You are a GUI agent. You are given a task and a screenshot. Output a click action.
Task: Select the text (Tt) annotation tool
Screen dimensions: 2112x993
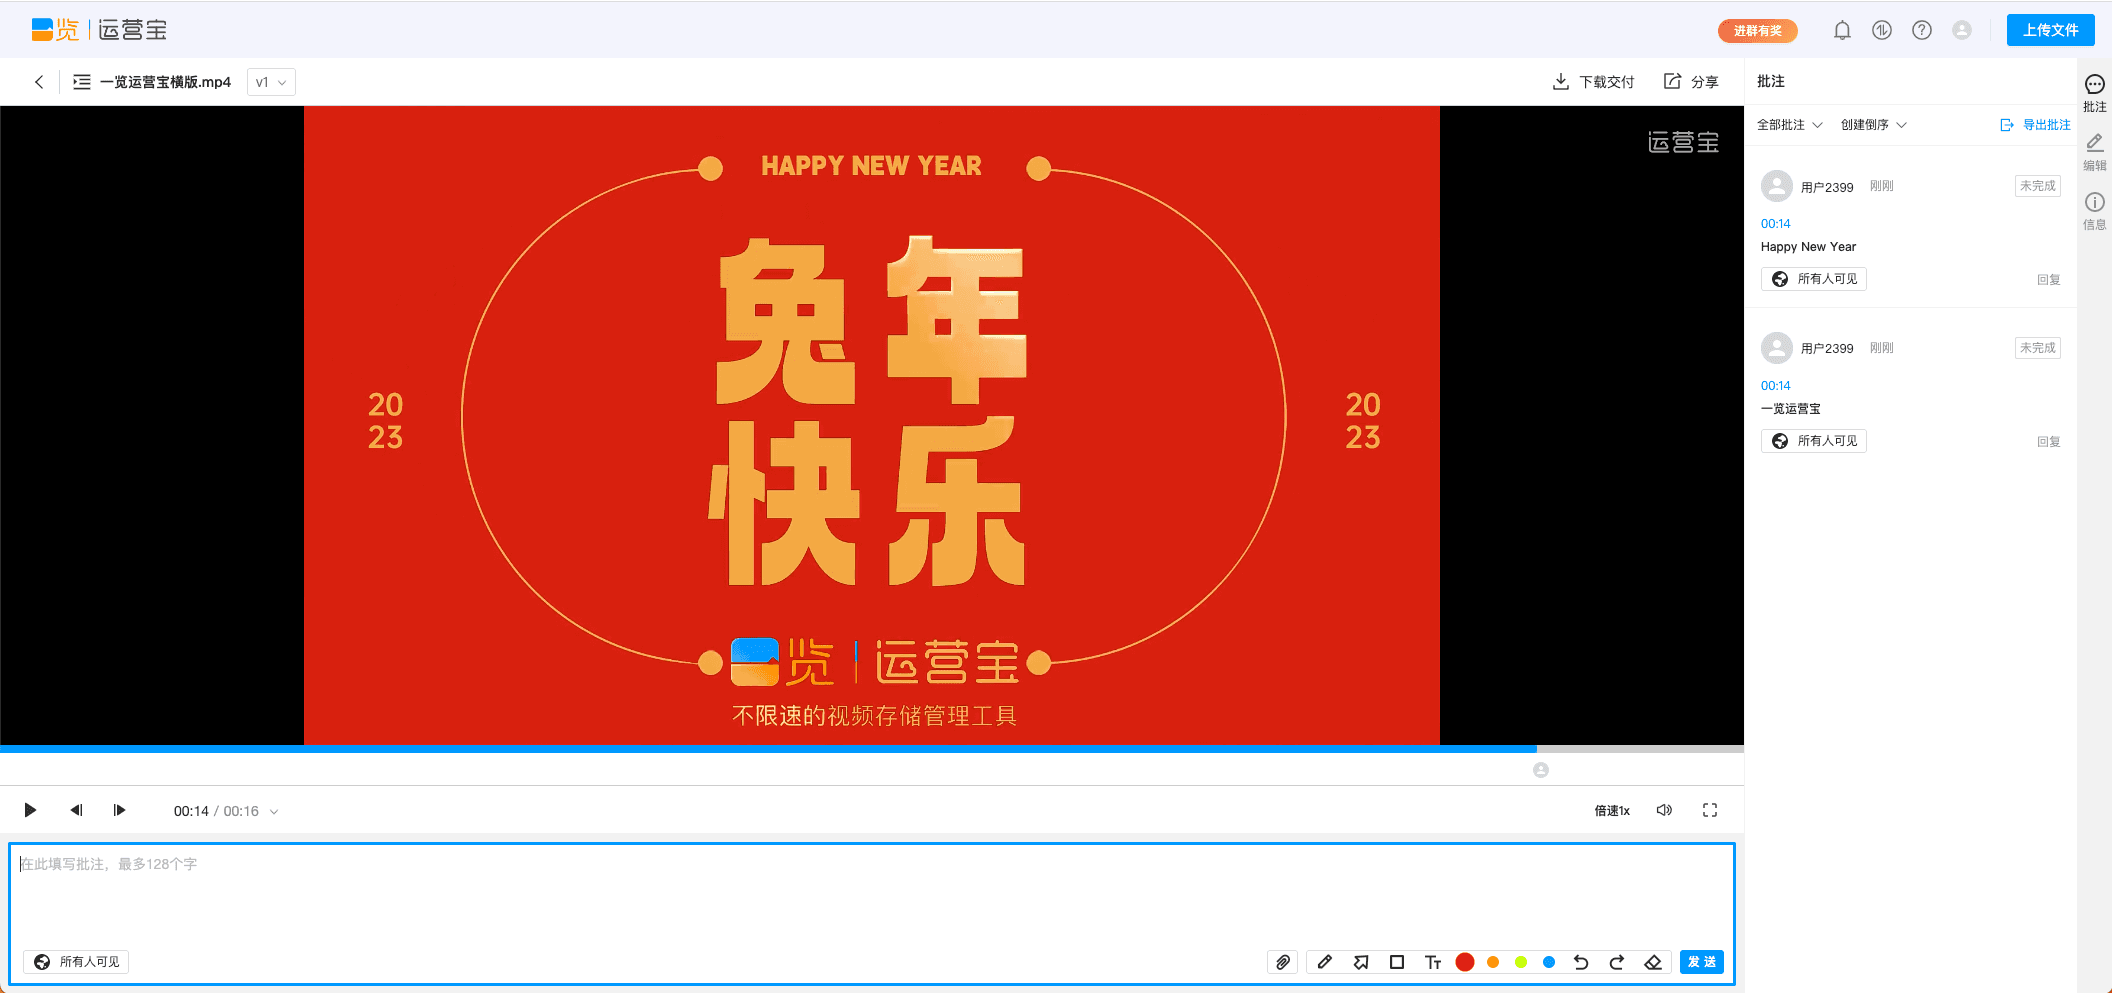pyautogui.click(x=1433, y=961)
